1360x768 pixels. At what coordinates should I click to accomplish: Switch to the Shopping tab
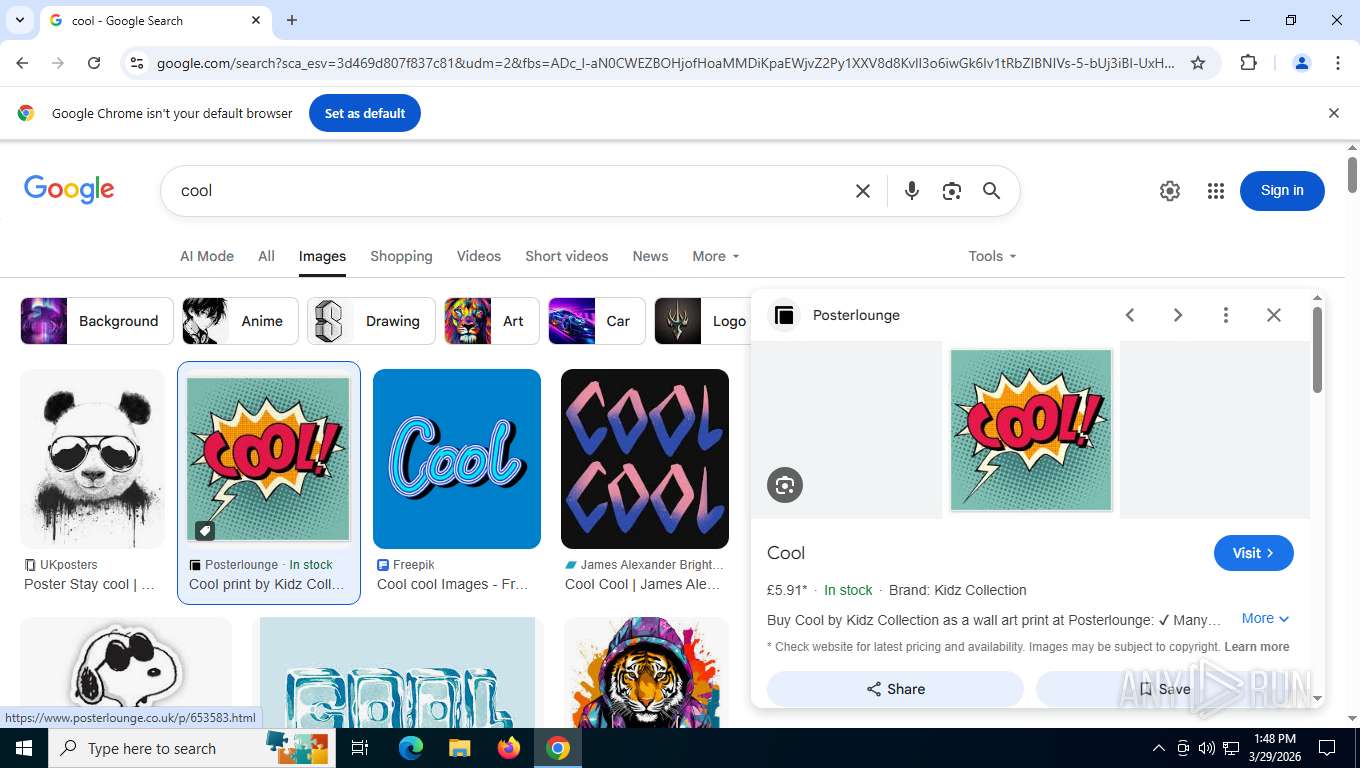(401, 256)
